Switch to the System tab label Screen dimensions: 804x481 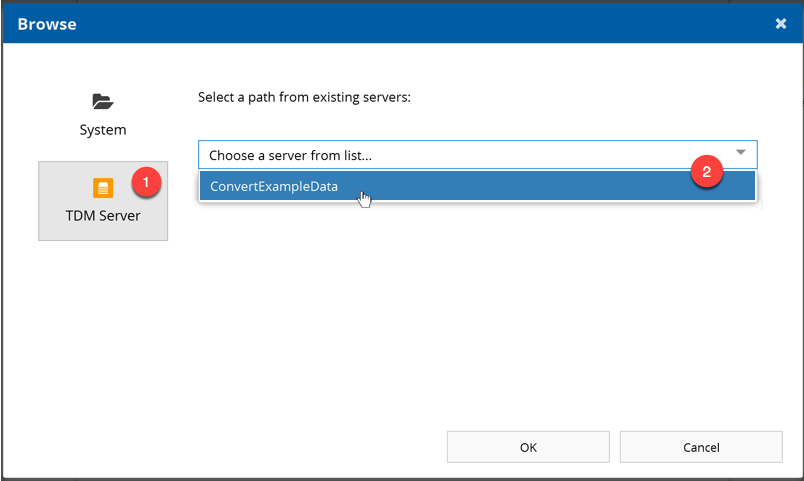tap(103, 130)
